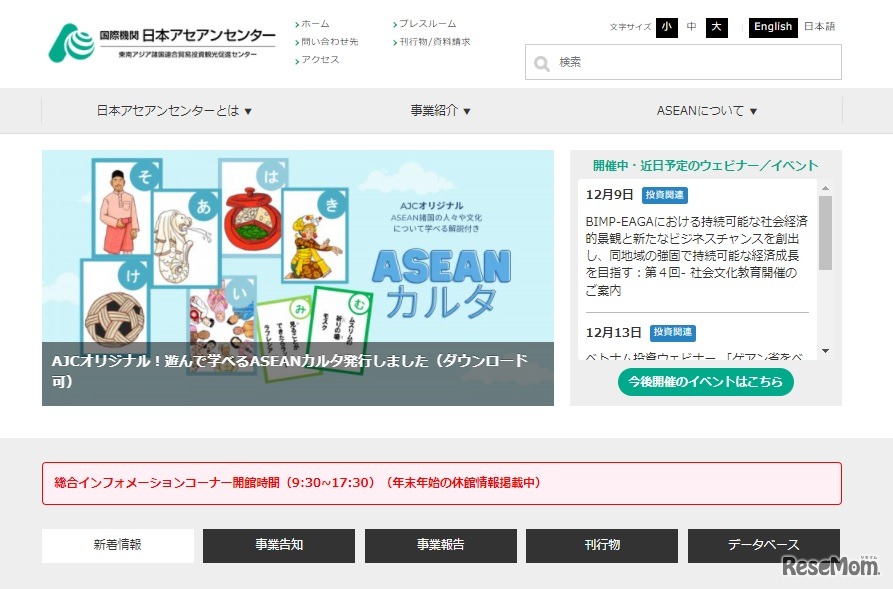Expand the ASEANについて dropdown menu
Image resolution: width=893 pixels, height=589 pixels.
[x=707, y=111]
